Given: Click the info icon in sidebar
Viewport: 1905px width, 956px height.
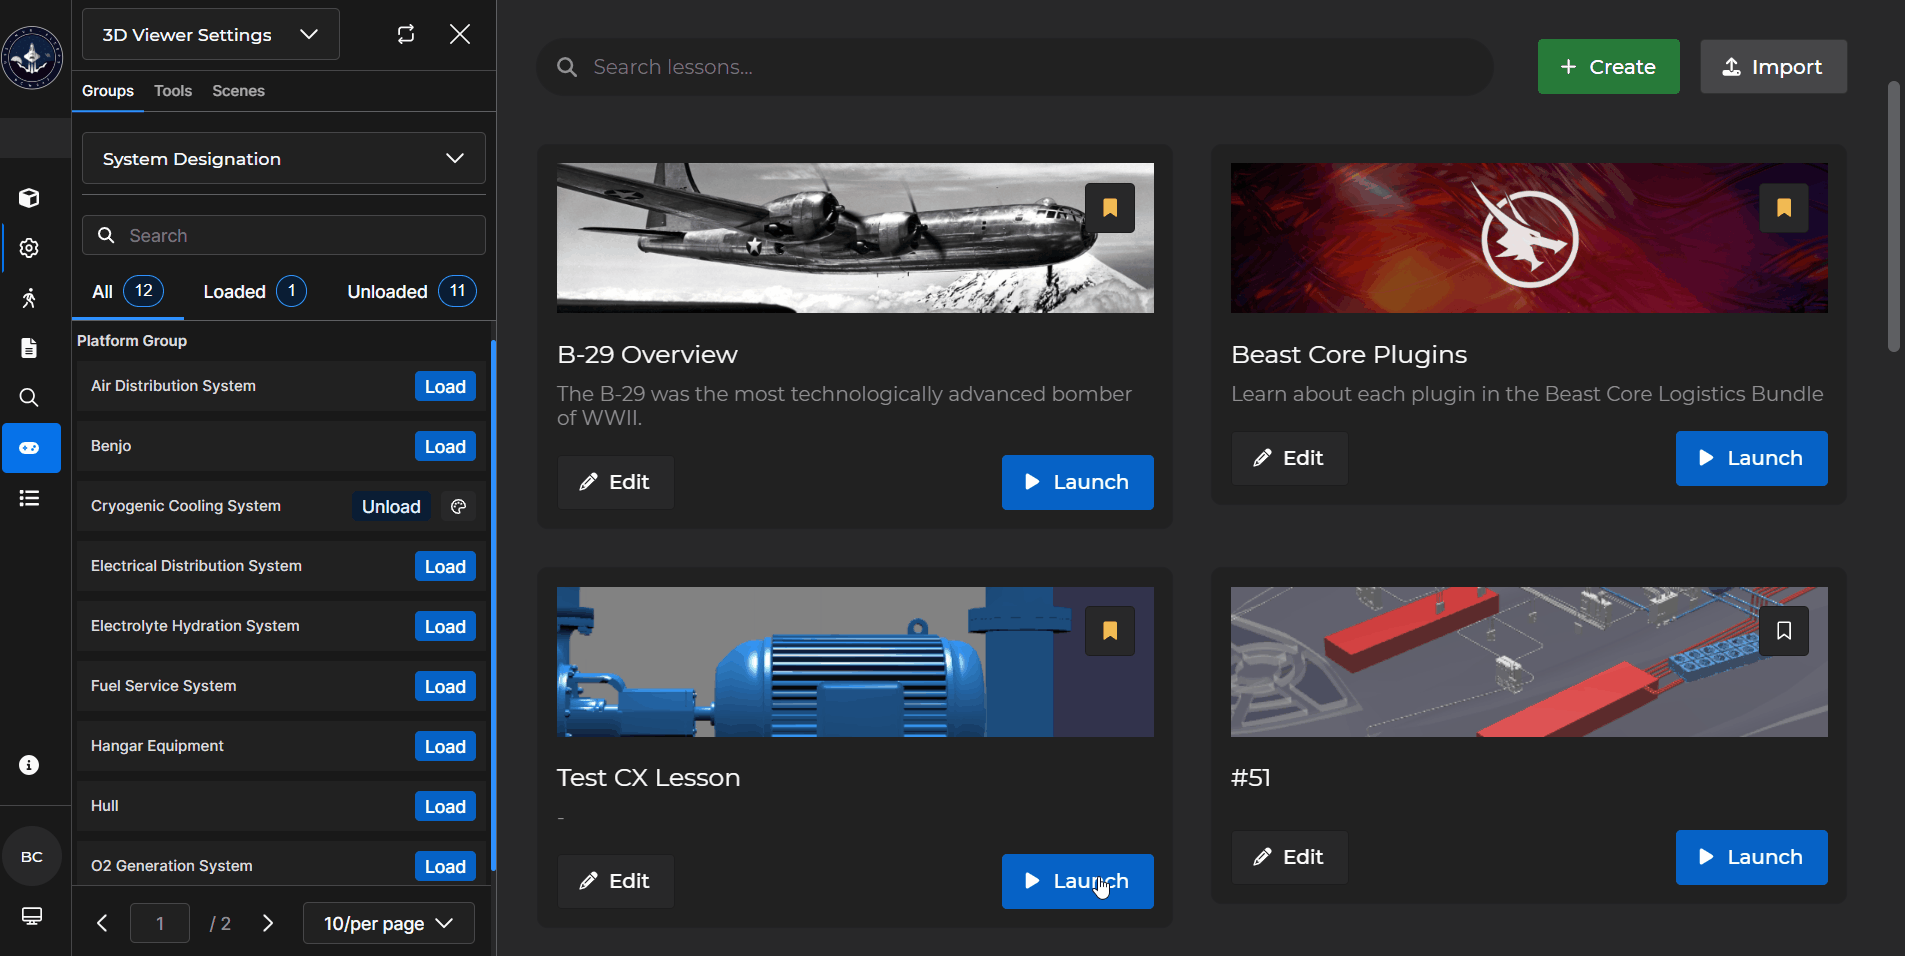Looking at the screenshot, I should [x=29, y=765].
